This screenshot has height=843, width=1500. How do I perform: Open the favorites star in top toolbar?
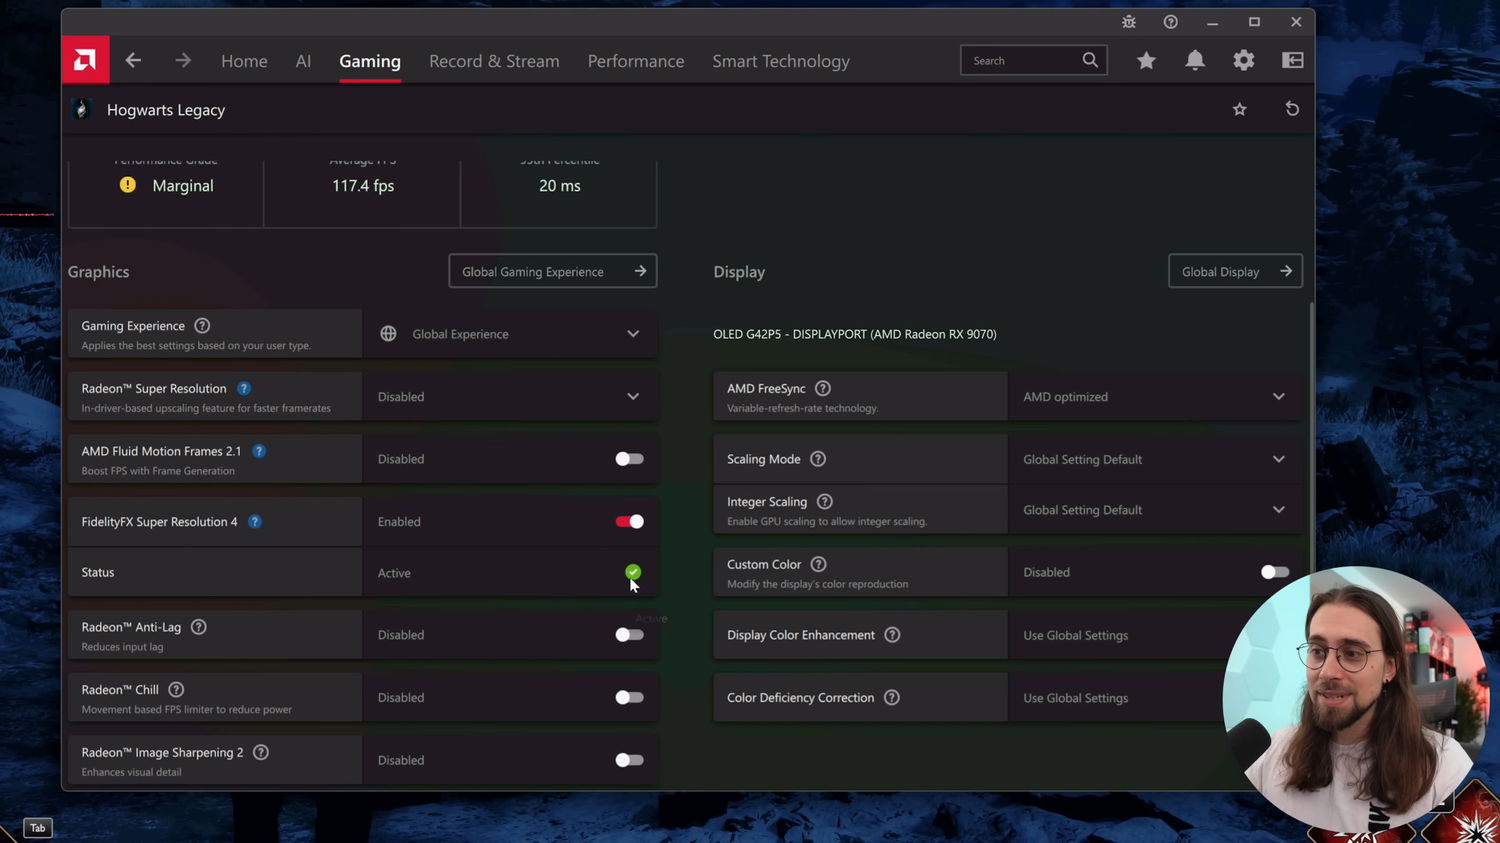point(1146,61)
